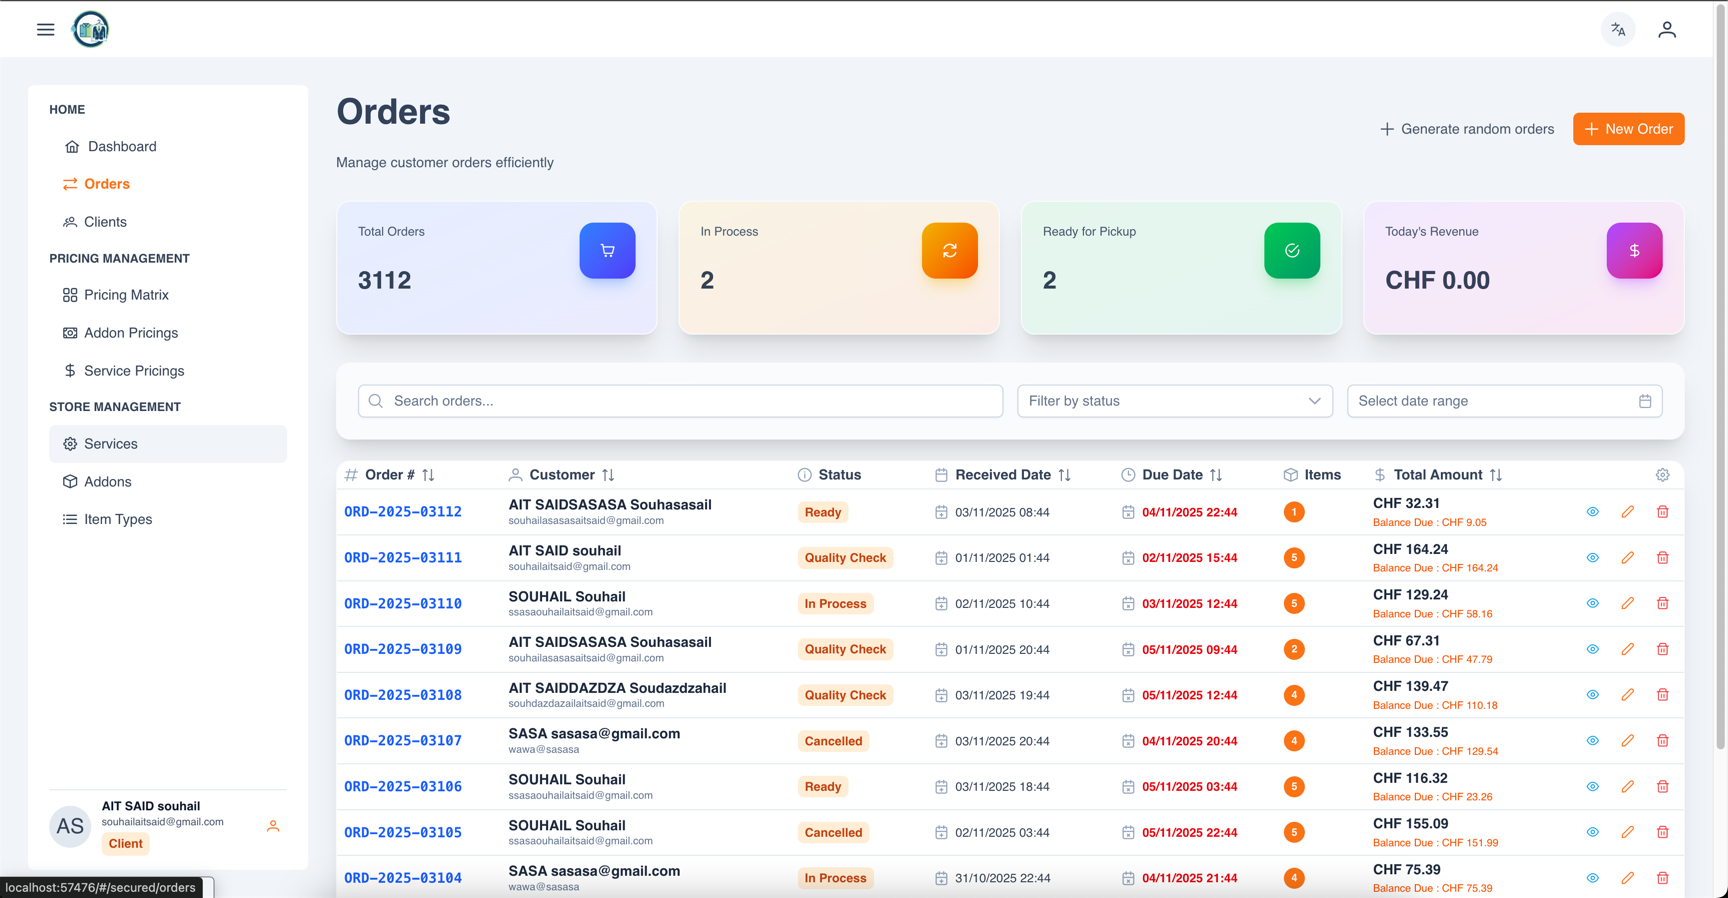Click the page vertical scrollbar
Image resolution: width=1728 pixels, height=898 pixels.
[x=1721, y=375]
